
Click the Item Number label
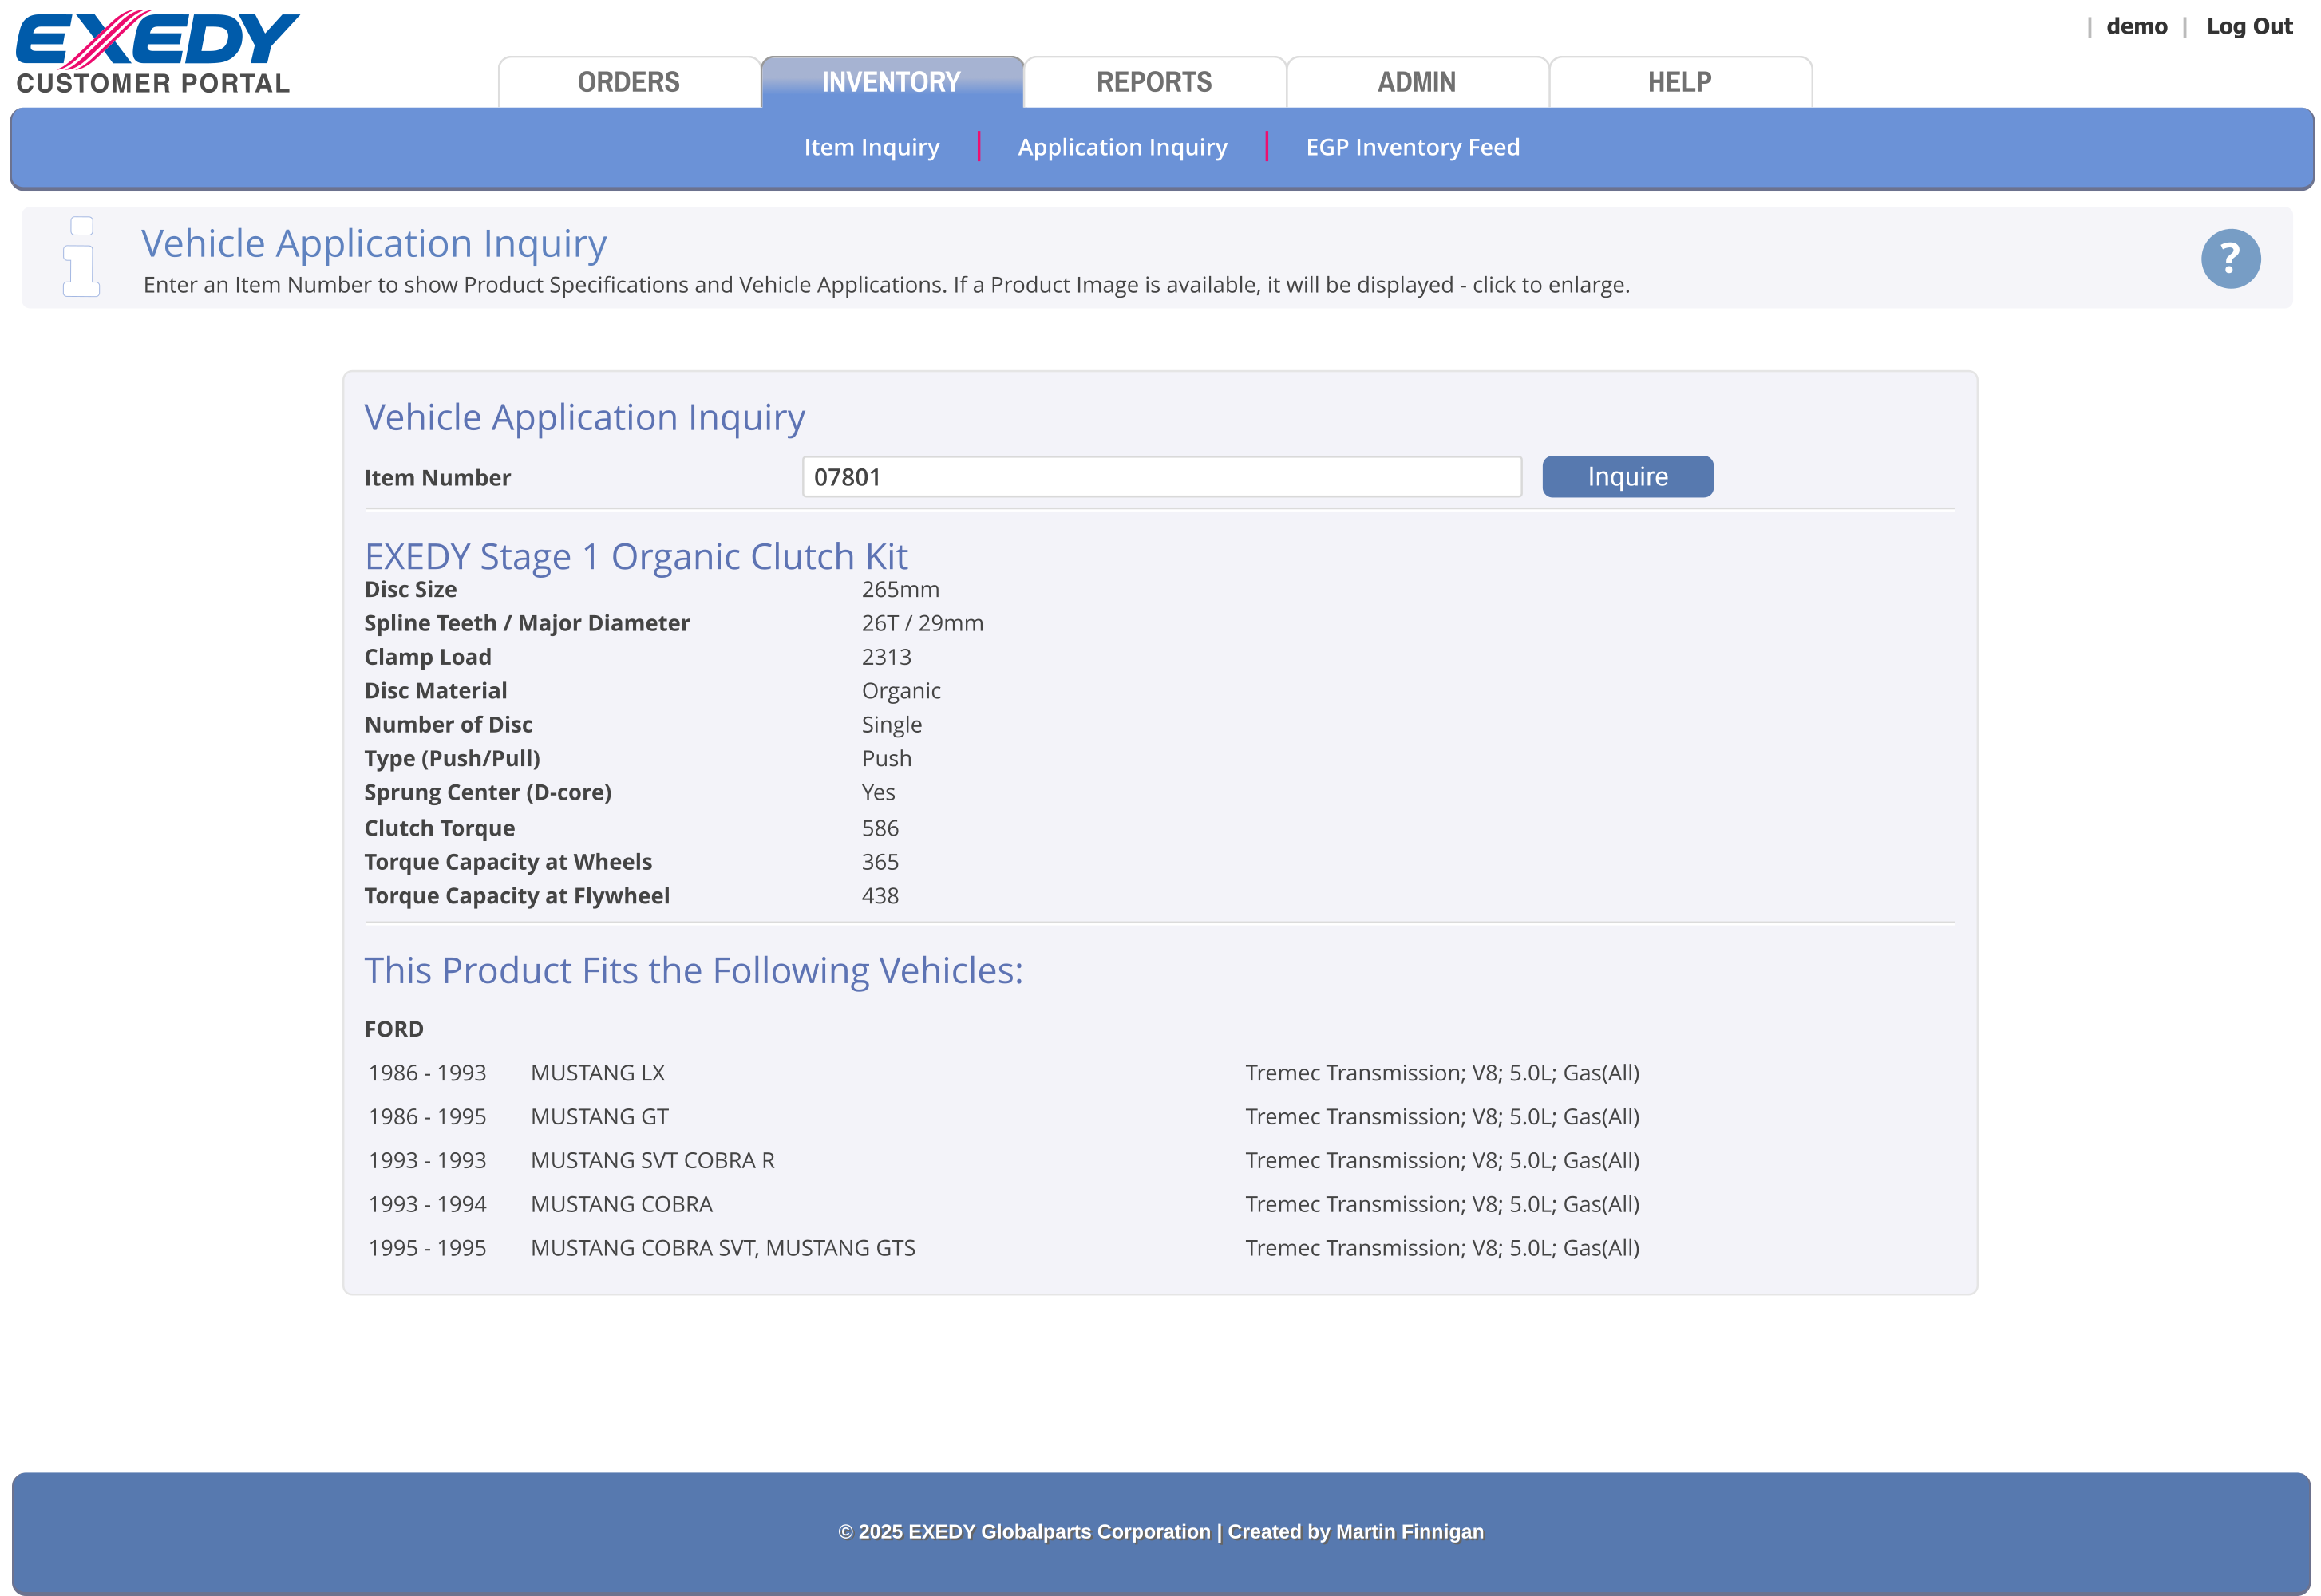tap(437, 478)
